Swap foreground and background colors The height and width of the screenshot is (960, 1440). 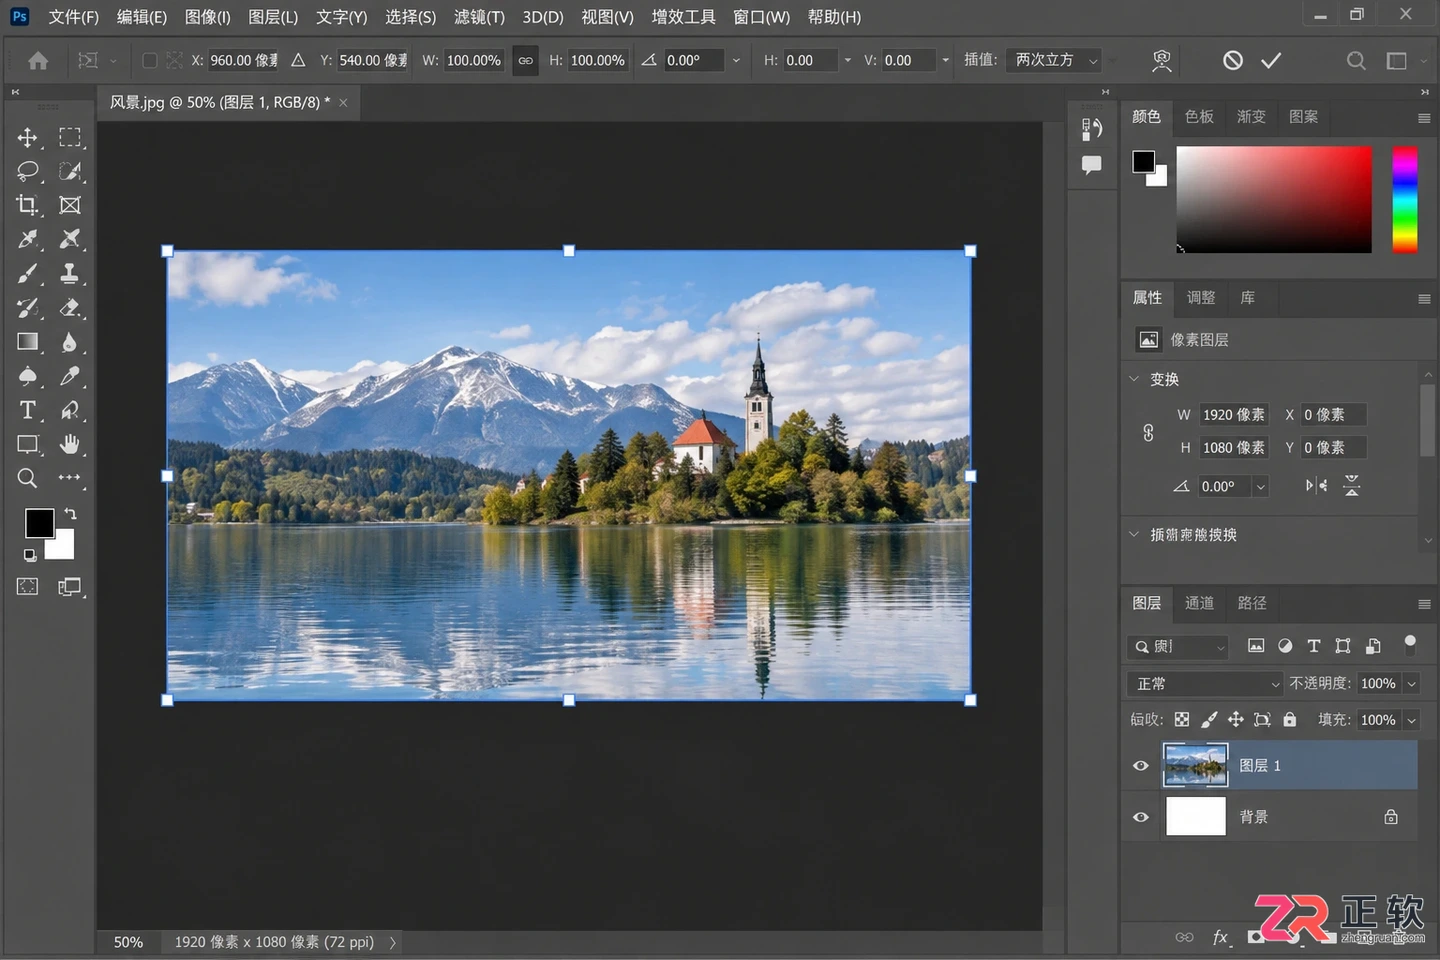pyautogui.click(x=70, y=513)
